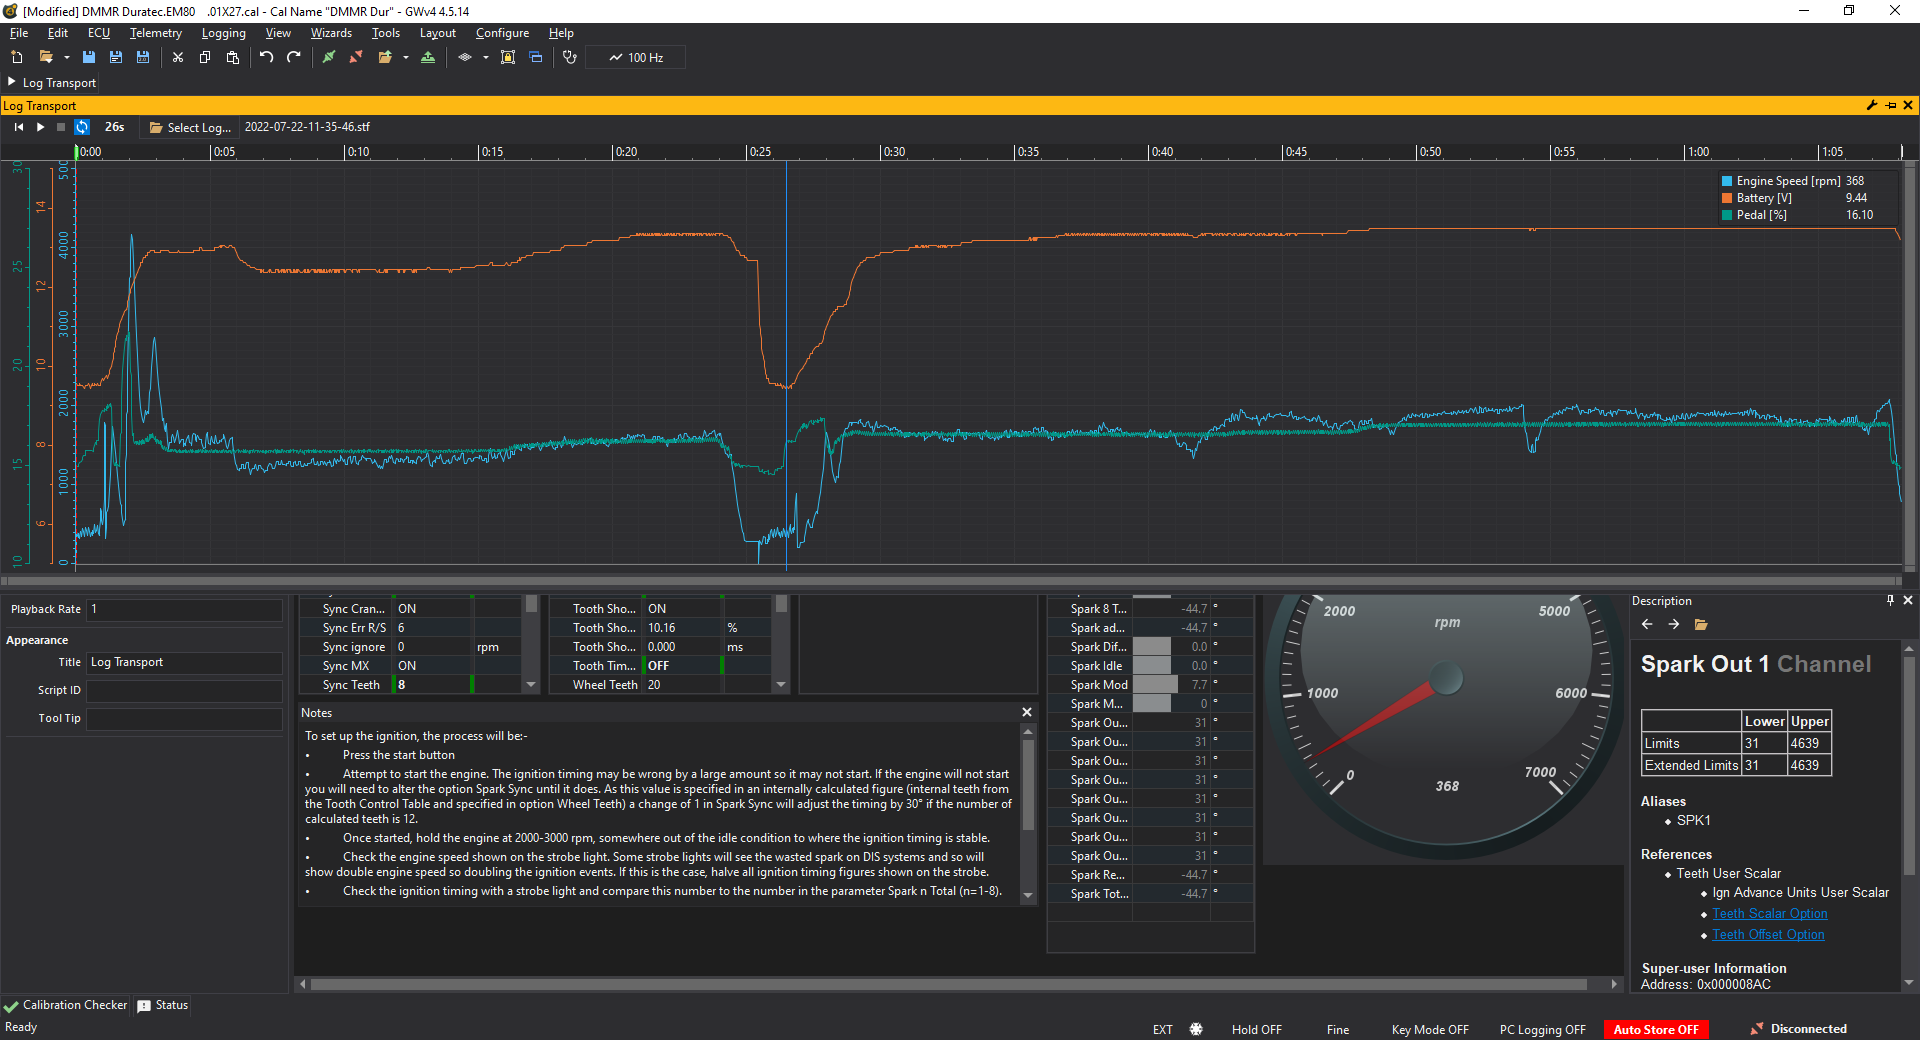Disconnect from ECU red plug icon

[x=356, y=57]
